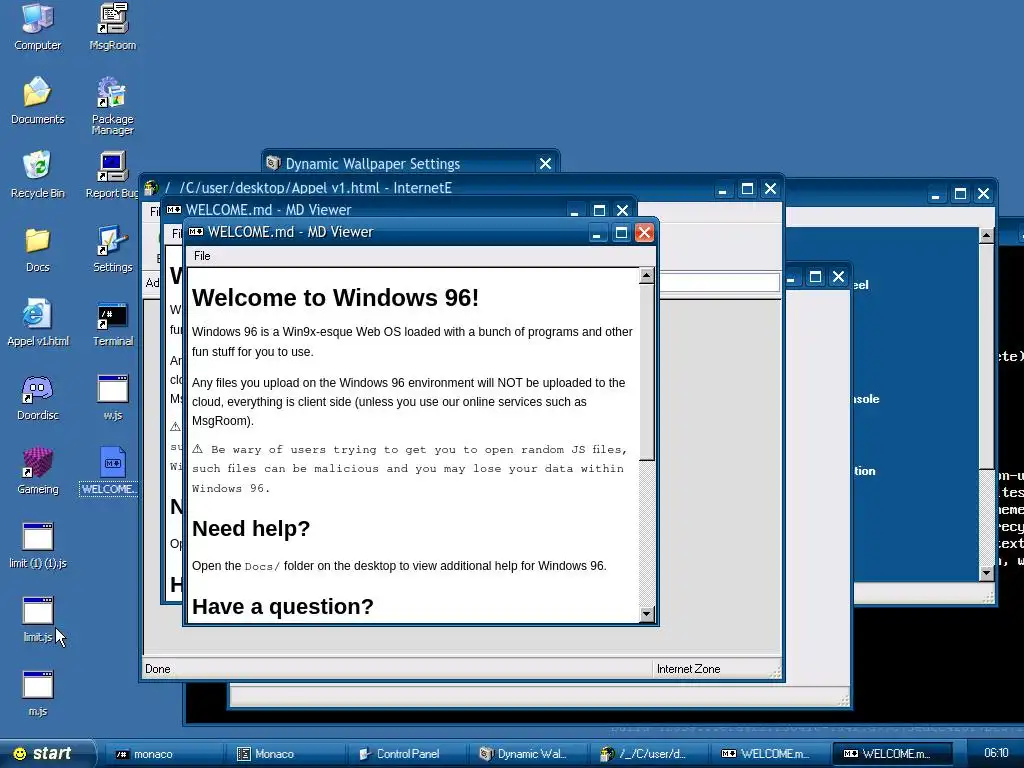The height and width of the screenshot is (768, 1024).
Task: Select the limit.js file icon
Action: click(37, 618)
